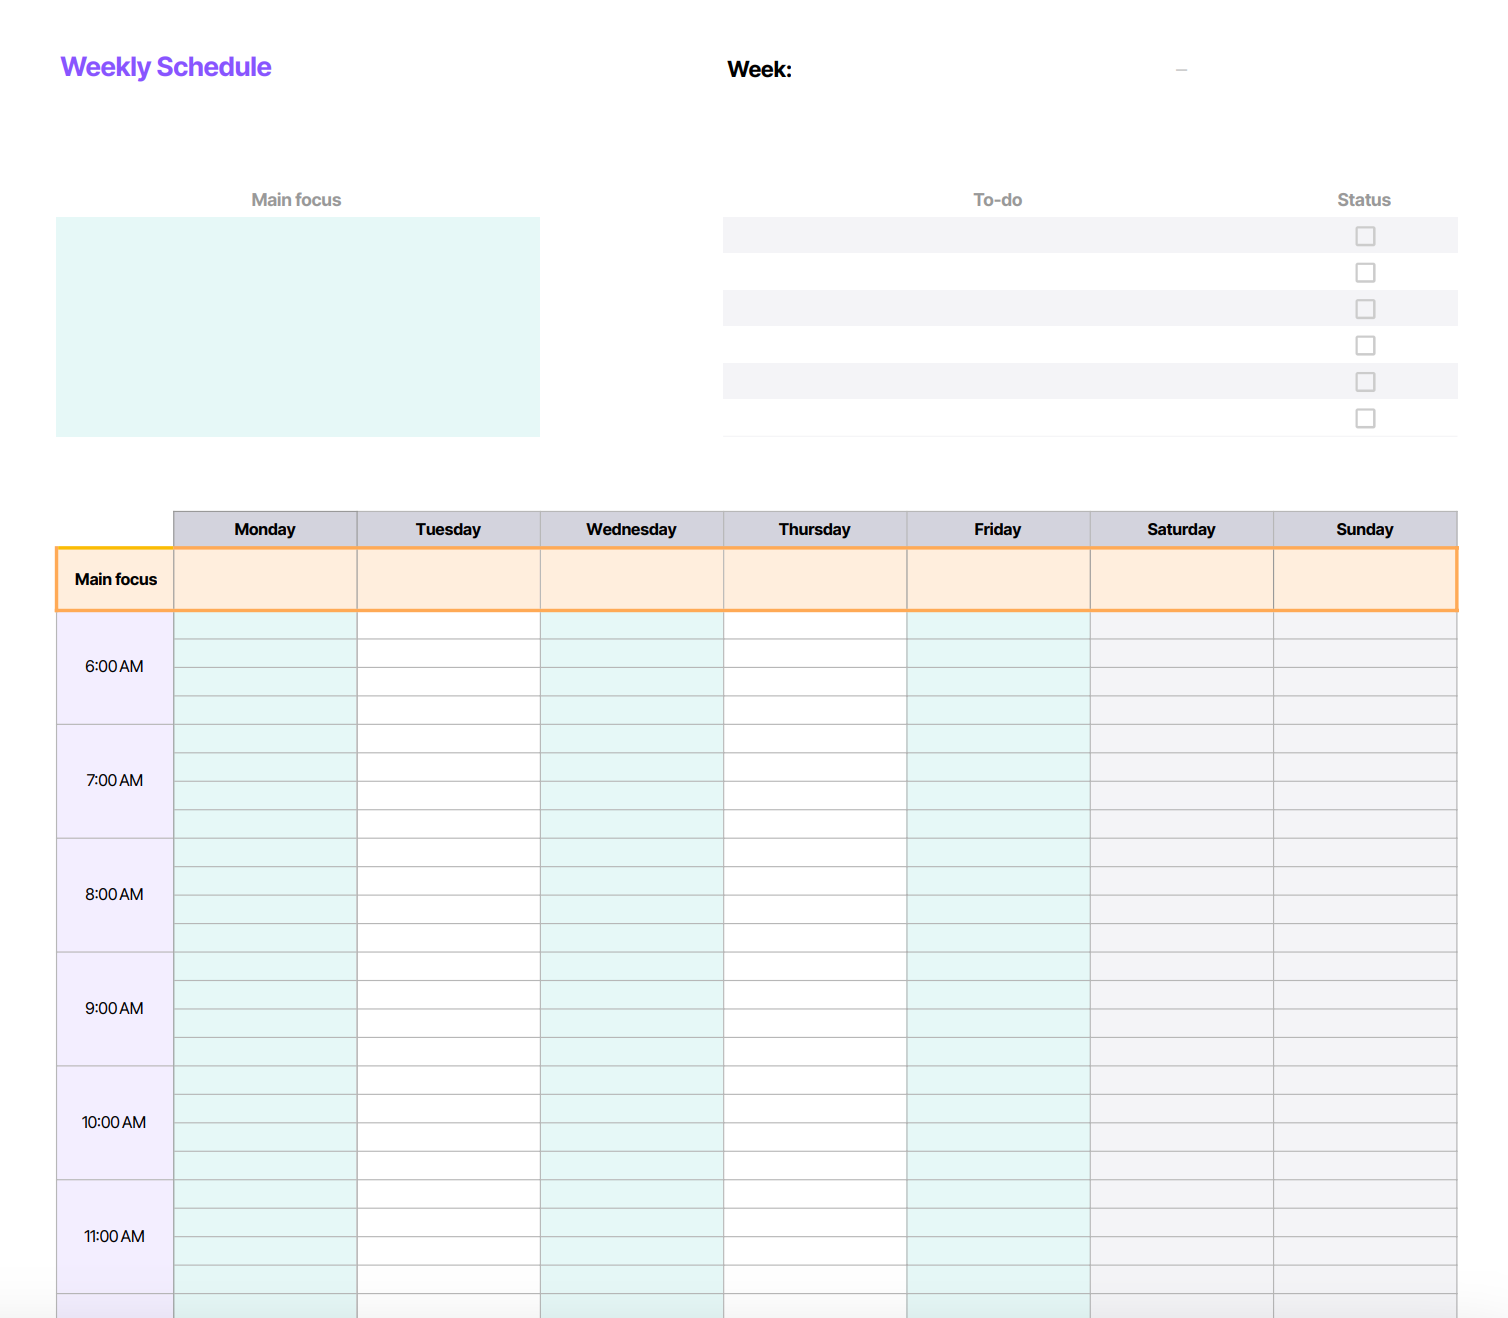Click the Wednesday column header

pyautogui.click(x=631, y=529)
